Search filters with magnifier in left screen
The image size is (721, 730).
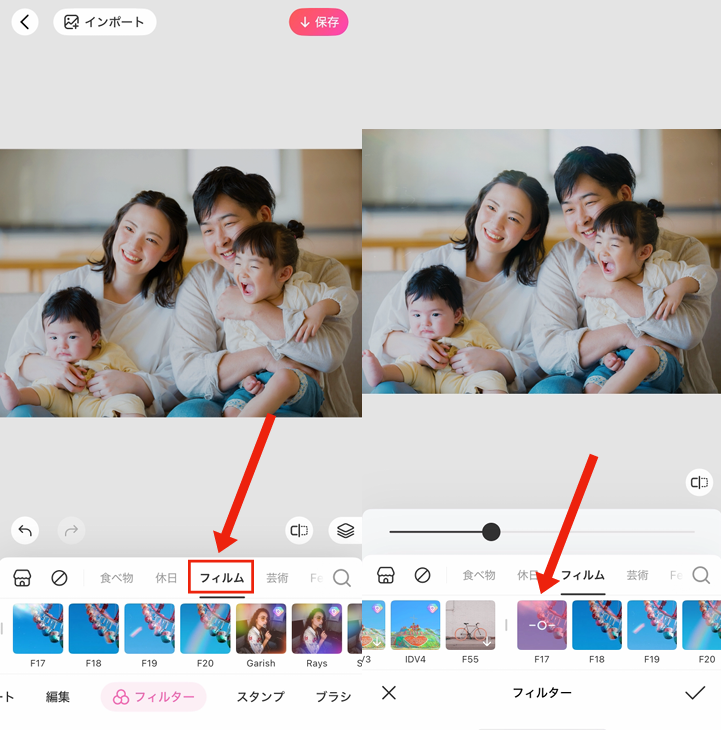click(x=342, y=578)
